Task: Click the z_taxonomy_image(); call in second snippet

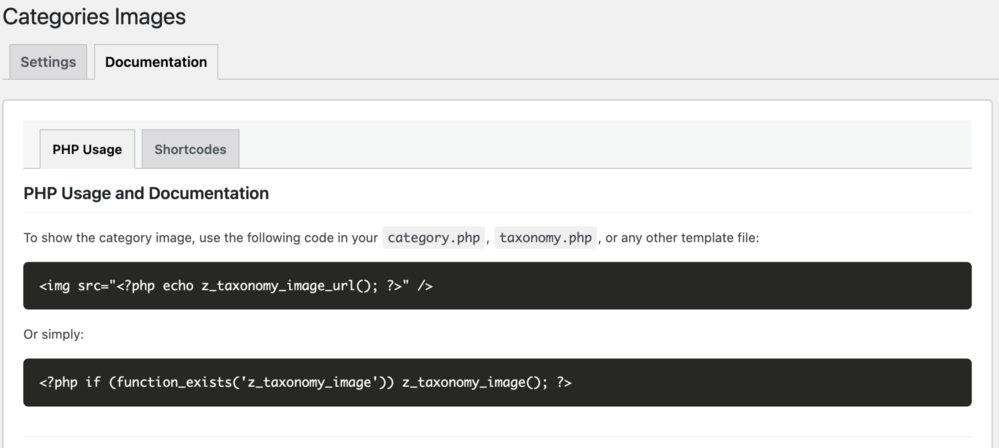Action: pyautogui.click(x=470, y=382)
